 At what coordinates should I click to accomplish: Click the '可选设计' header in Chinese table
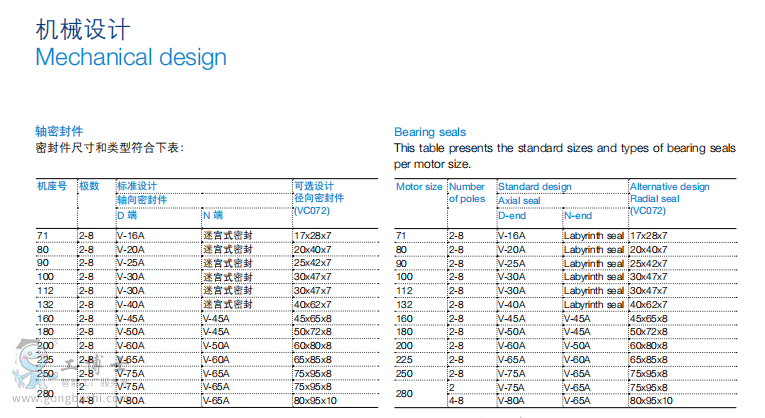313,186
